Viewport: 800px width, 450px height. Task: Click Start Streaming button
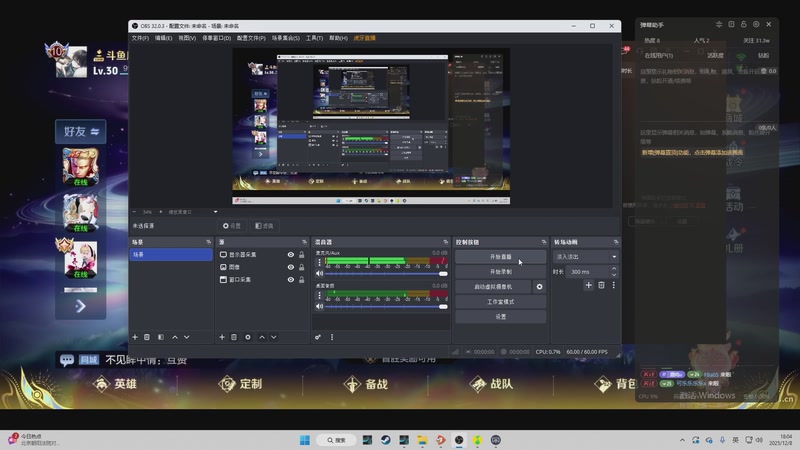(x=501, y=257)
